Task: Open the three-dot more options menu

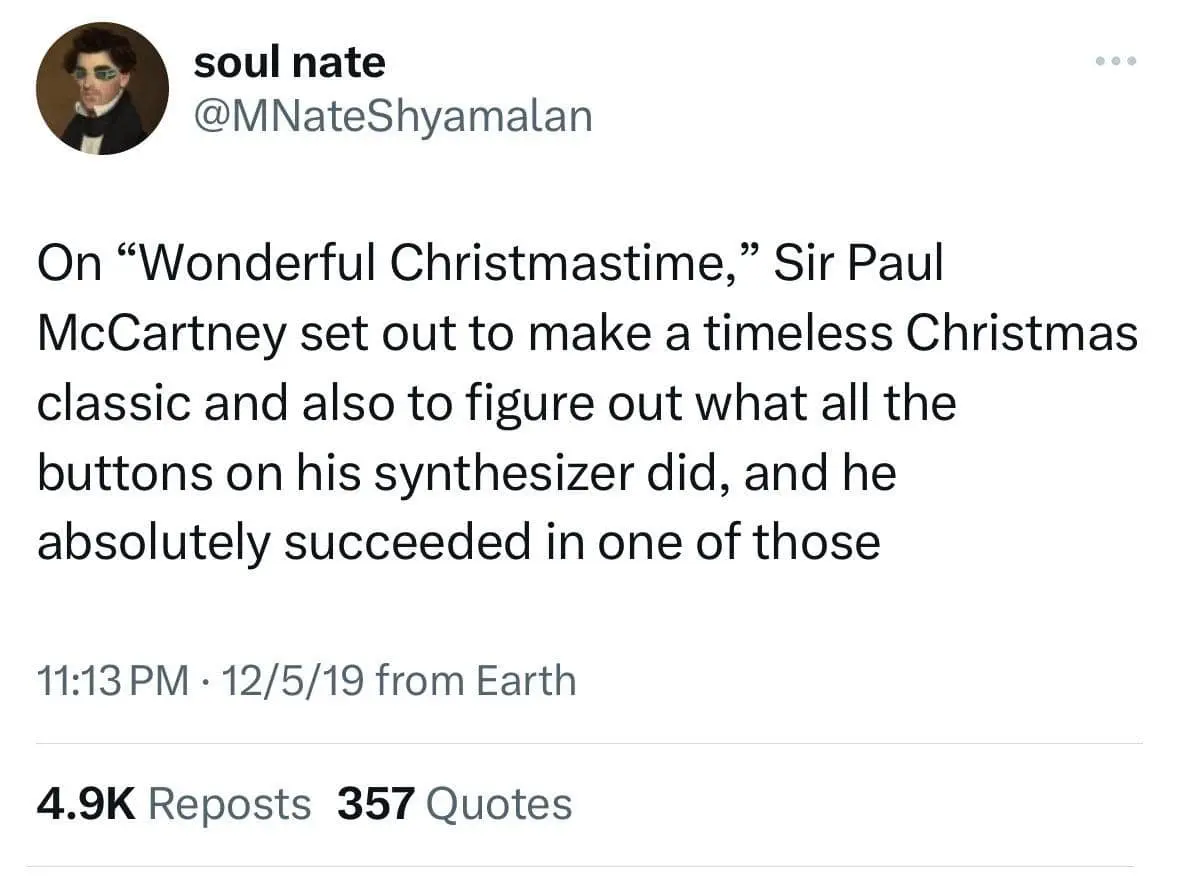Action: tap(1116, 62)
